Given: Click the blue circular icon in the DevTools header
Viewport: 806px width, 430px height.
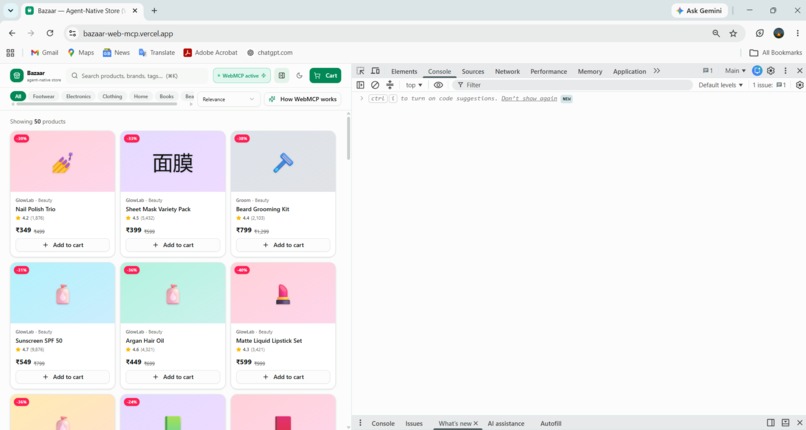Looking at the screenshot, I should click(x=757, y=71).
